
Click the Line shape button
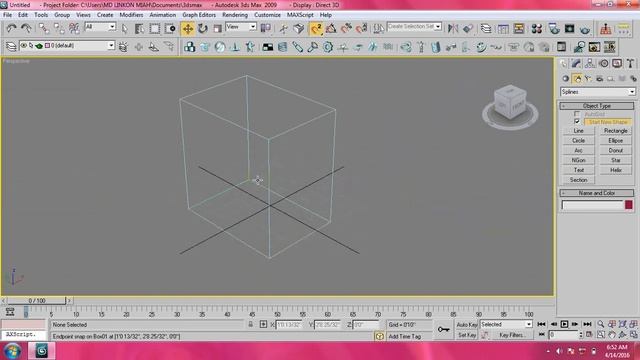point(578,131)
